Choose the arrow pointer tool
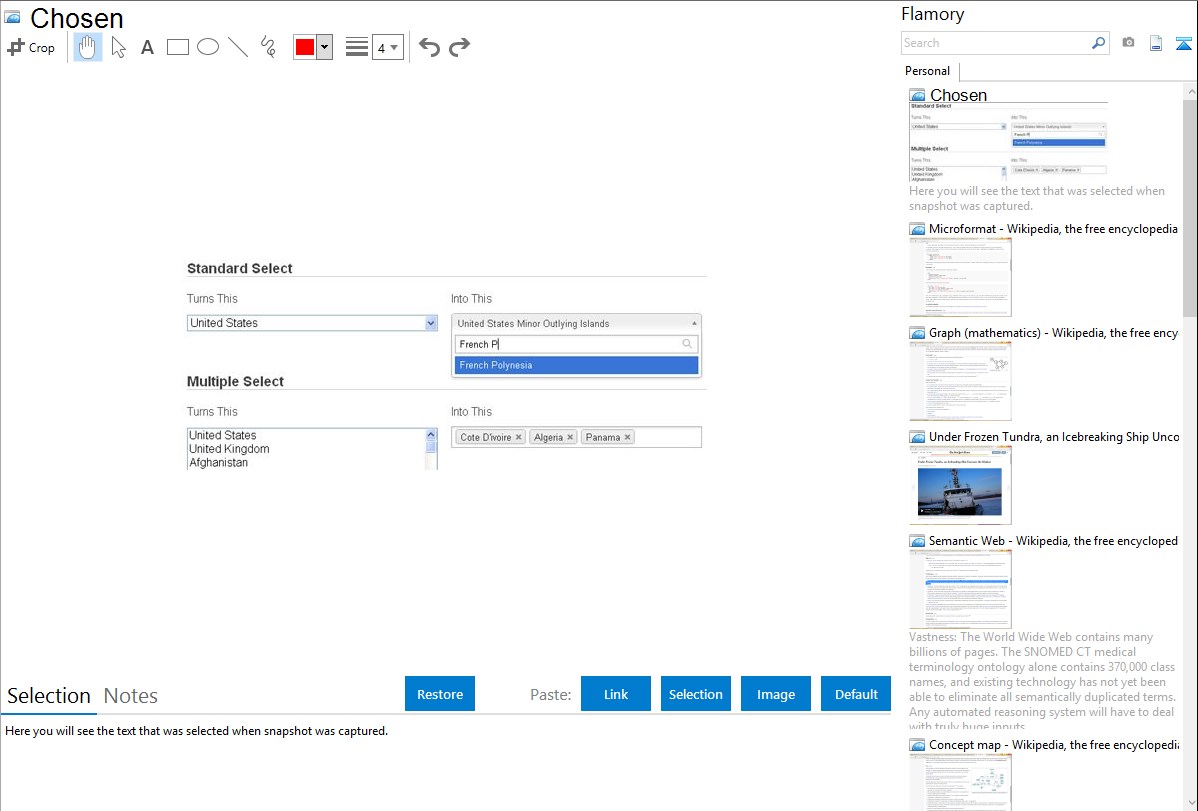This screenshot has height=811, width=1198. (x=118, y=47)
